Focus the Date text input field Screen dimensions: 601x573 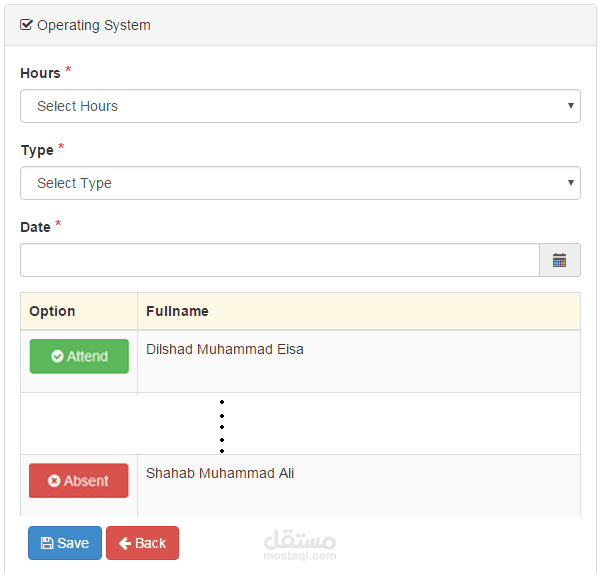[x=280, y=260]
